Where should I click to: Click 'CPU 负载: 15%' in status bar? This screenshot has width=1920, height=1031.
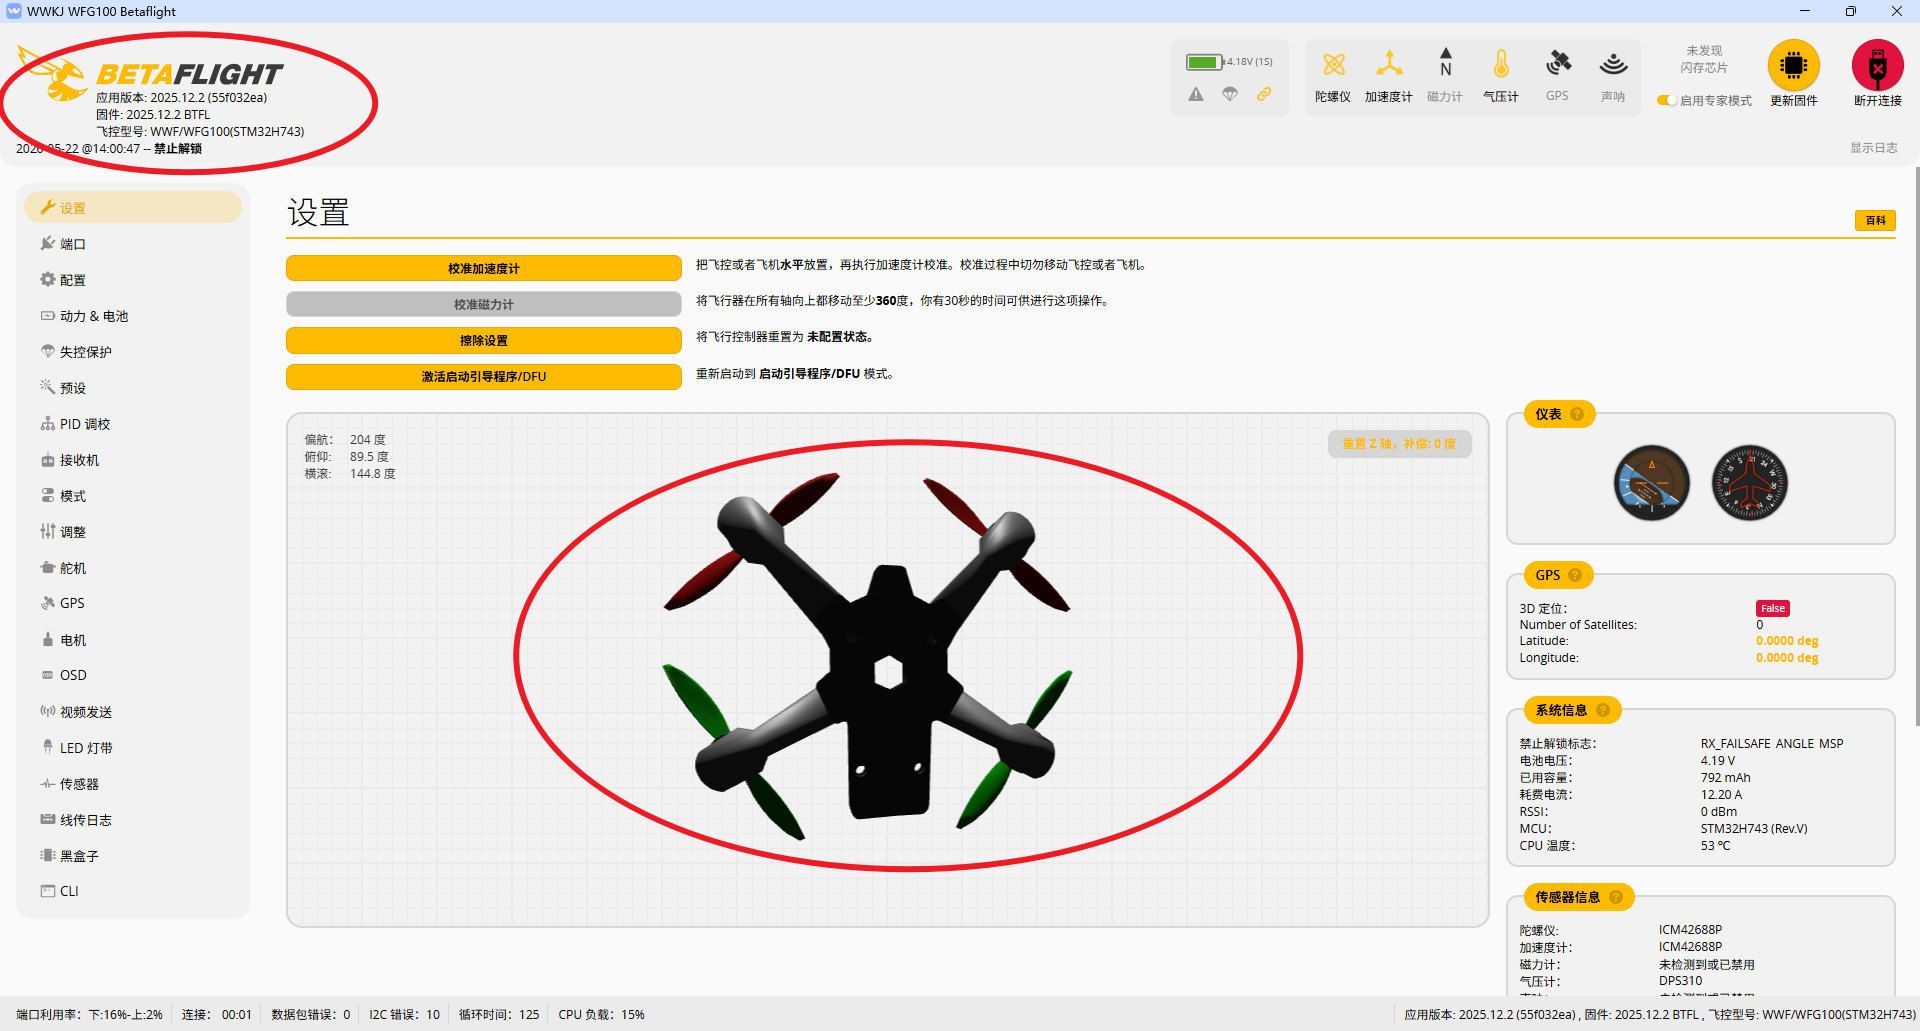(x=601, y=1015)
